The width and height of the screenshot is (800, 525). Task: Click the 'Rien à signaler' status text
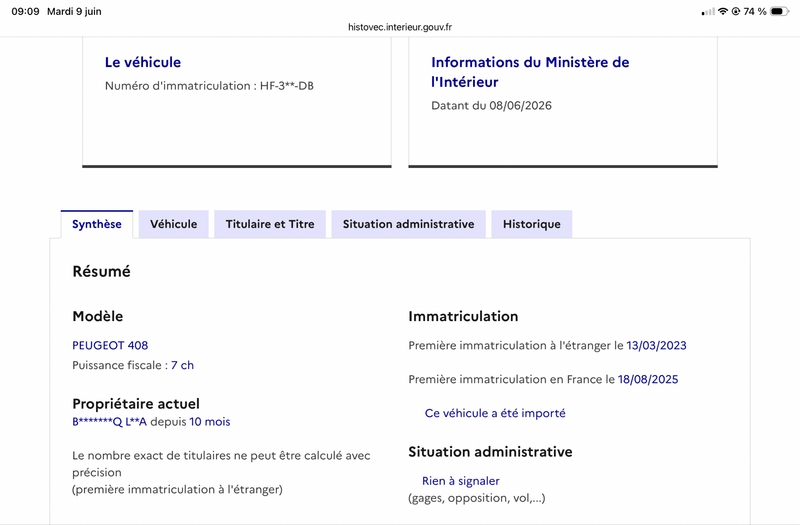click(461, 481)
